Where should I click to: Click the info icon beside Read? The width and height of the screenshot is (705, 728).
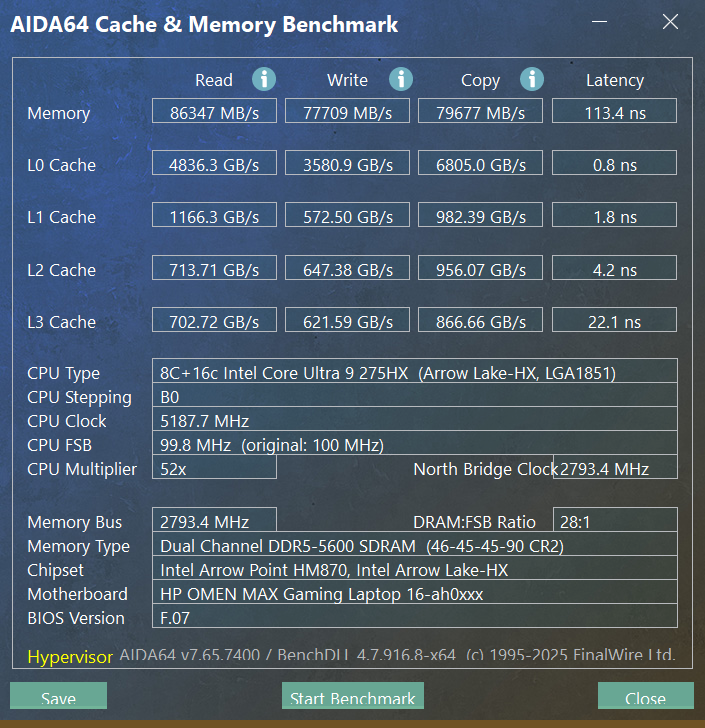264,79
